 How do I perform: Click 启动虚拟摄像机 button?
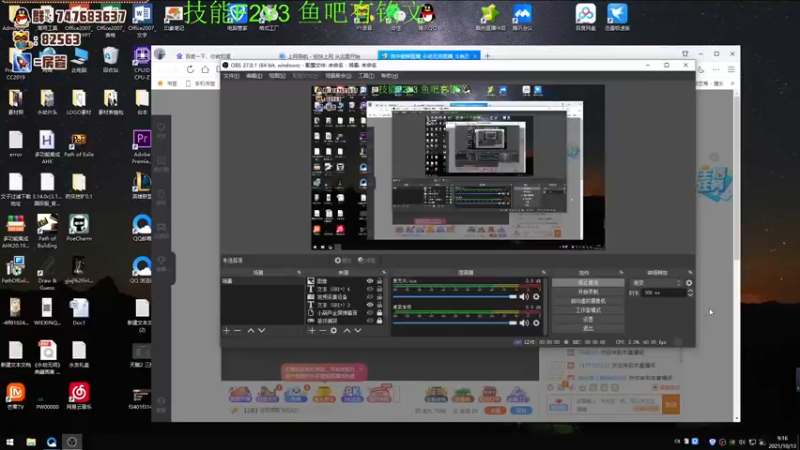(588, 301)
